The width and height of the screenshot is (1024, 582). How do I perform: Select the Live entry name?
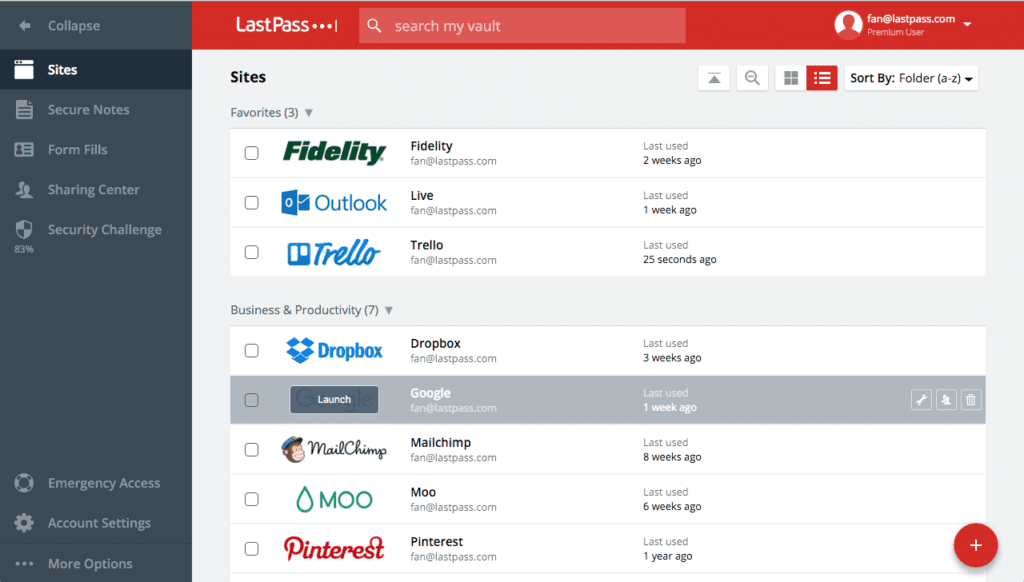(x=422, y=195)
